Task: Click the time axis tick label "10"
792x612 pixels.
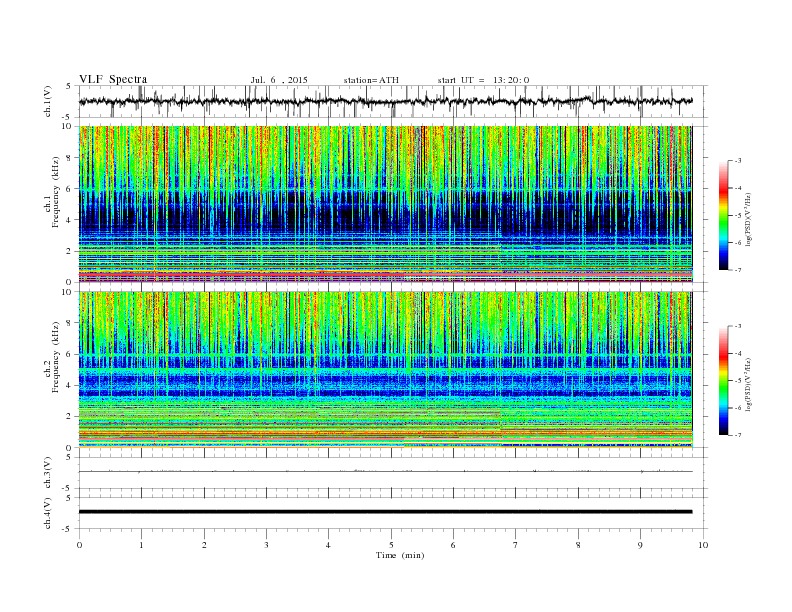Action: coord(703,545)
